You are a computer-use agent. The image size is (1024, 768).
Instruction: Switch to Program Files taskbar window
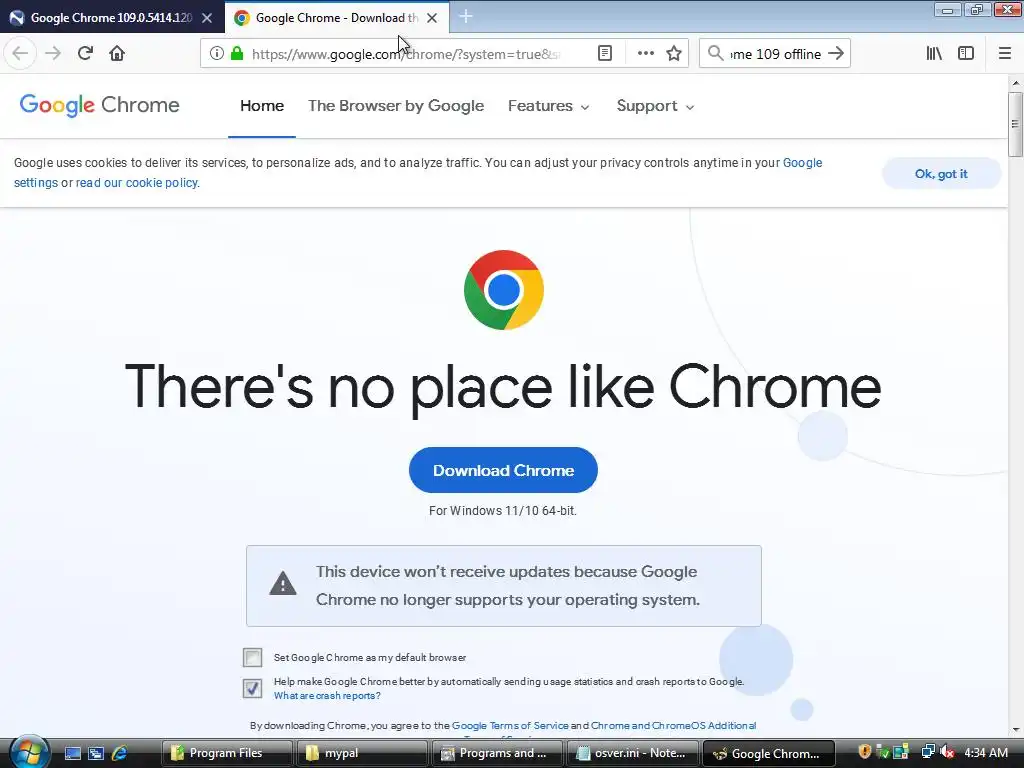pyautogui.click(x=227, y=753)
